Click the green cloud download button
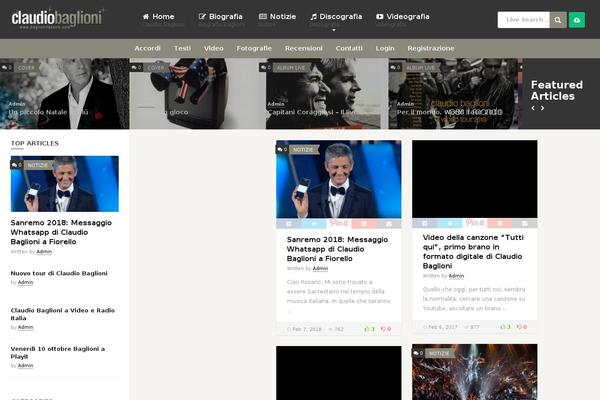This screenshot has height=400, width=600. [577, 20]
